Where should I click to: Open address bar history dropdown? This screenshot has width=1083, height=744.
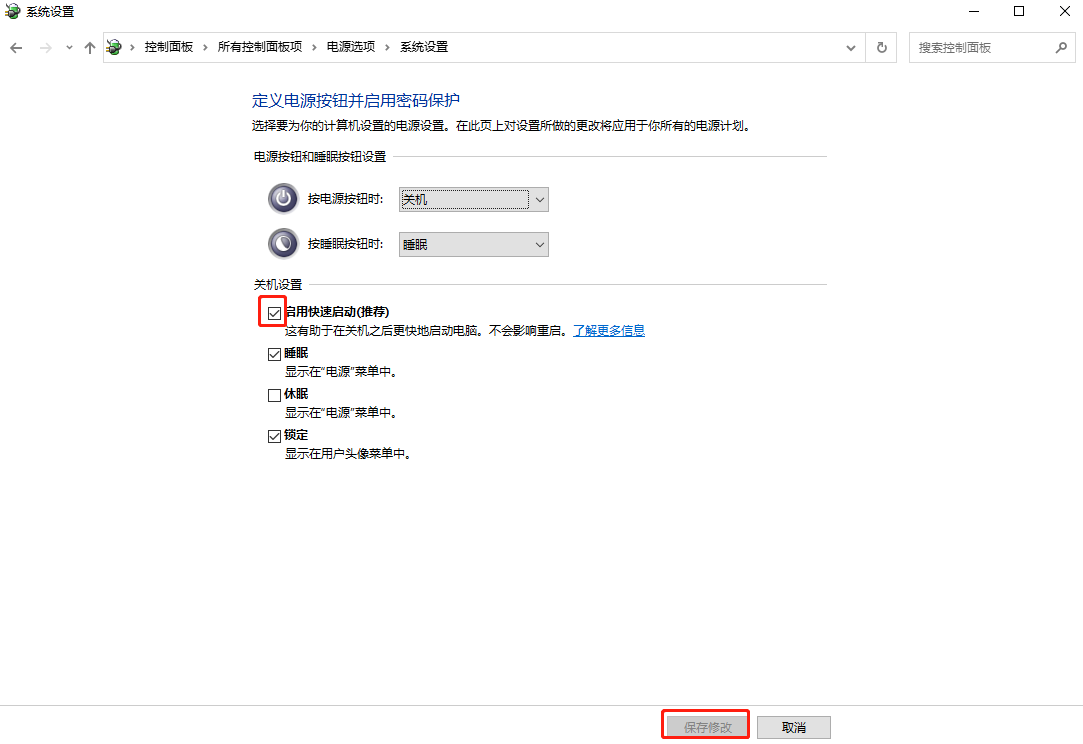pyautogui.click(x=851, y=48)
